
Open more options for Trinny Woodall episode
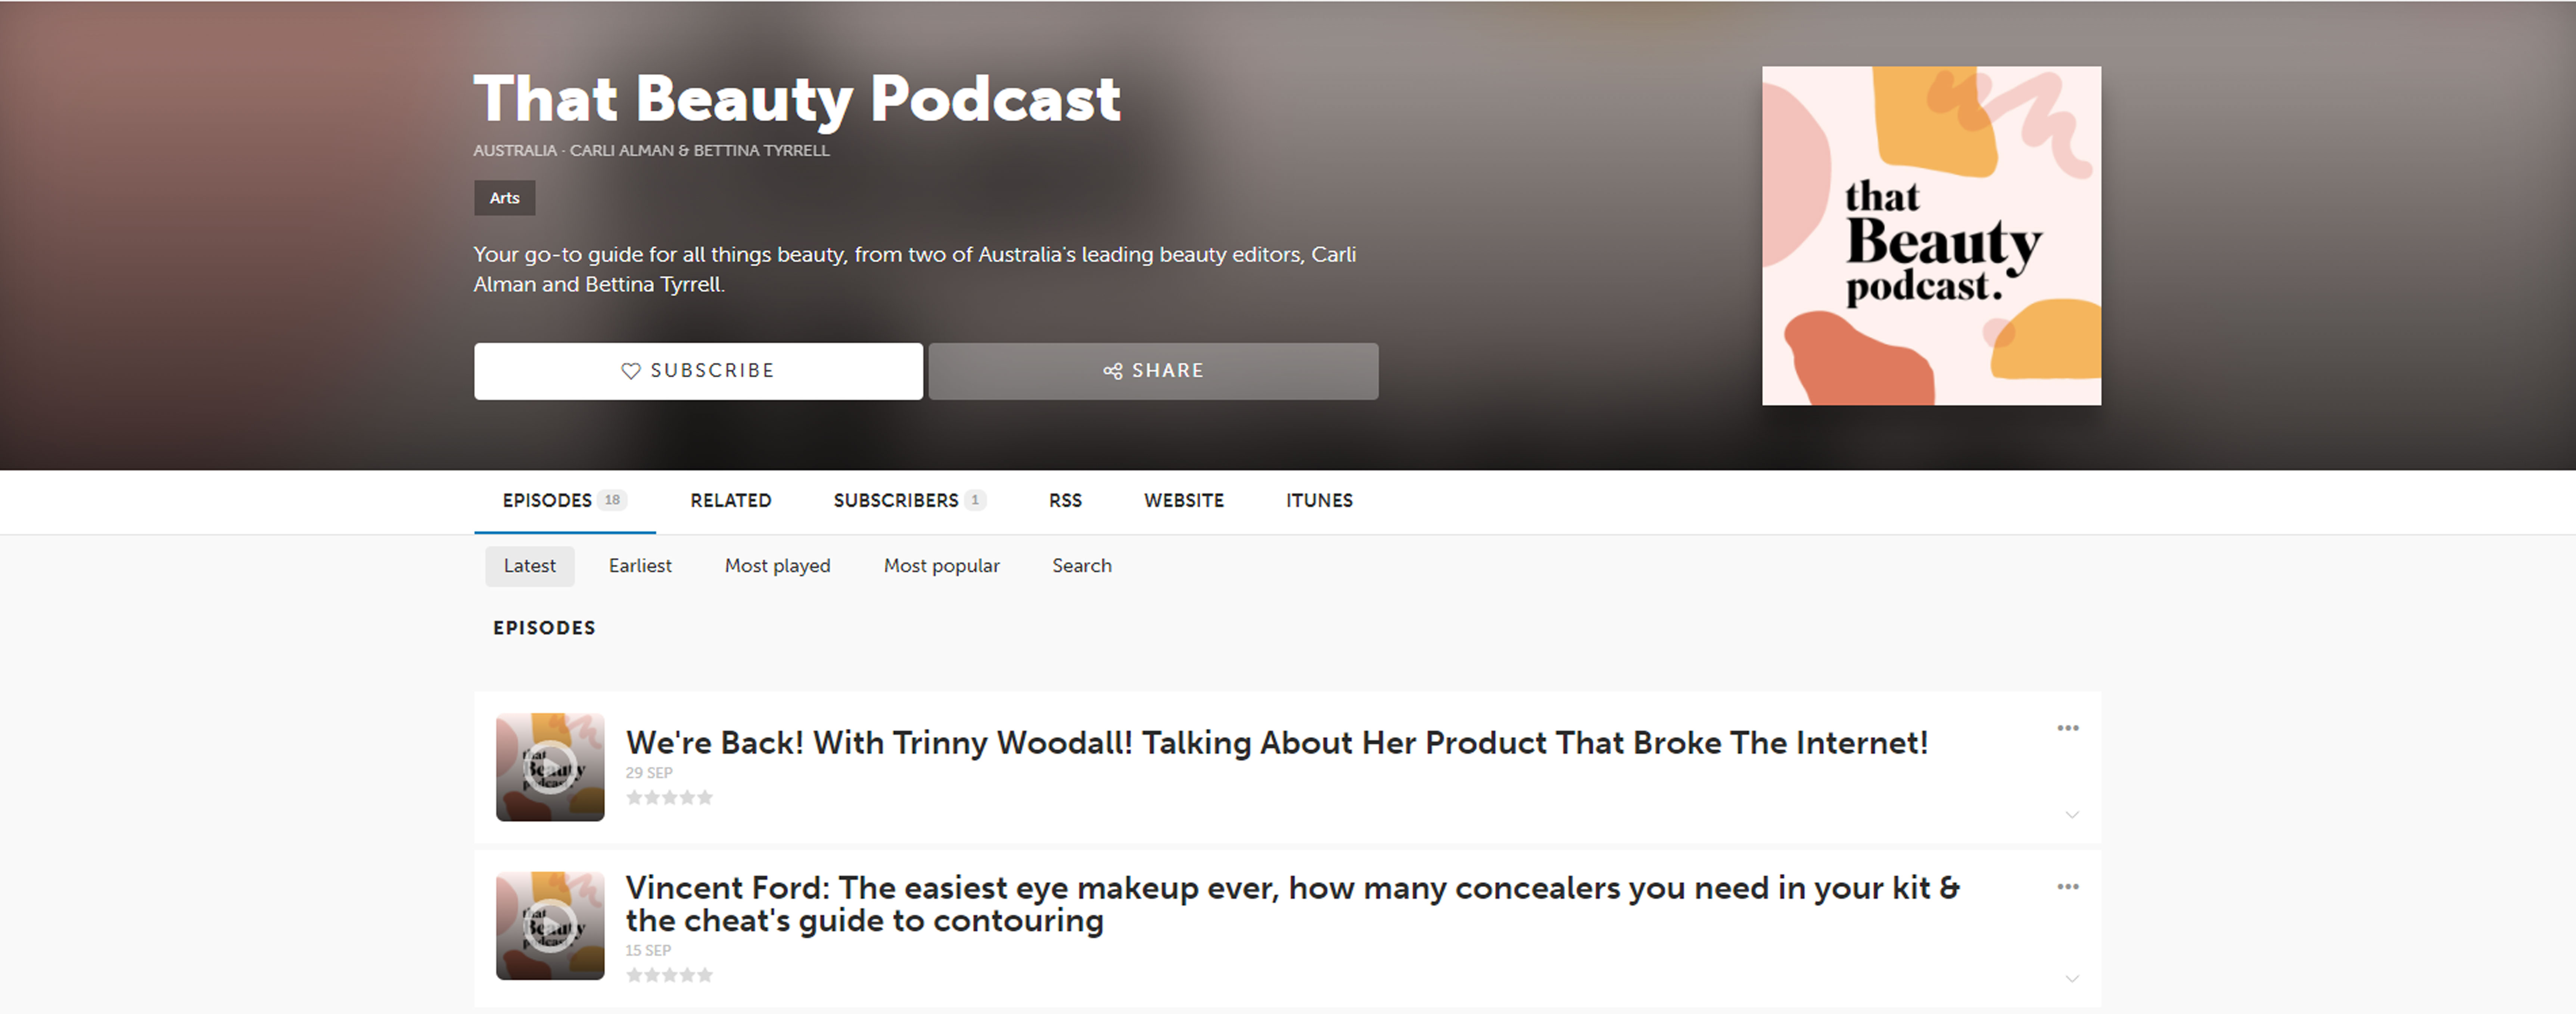pos(2068,728)
